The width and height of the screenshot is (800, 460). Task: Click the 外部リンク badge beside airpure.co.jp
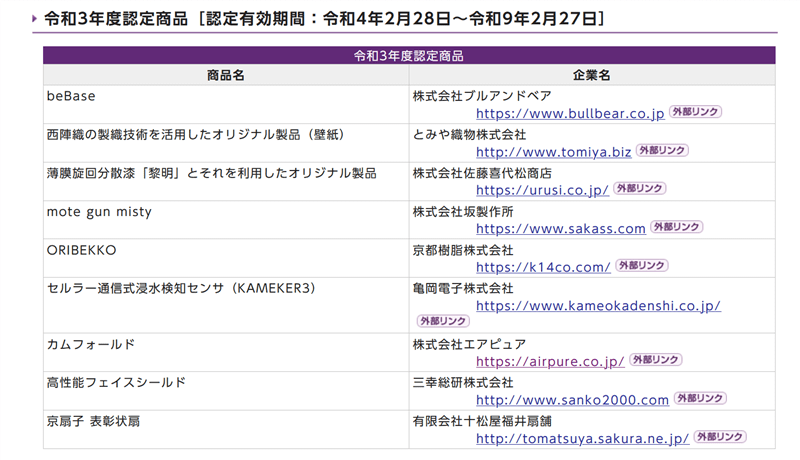tap(656, 360)
